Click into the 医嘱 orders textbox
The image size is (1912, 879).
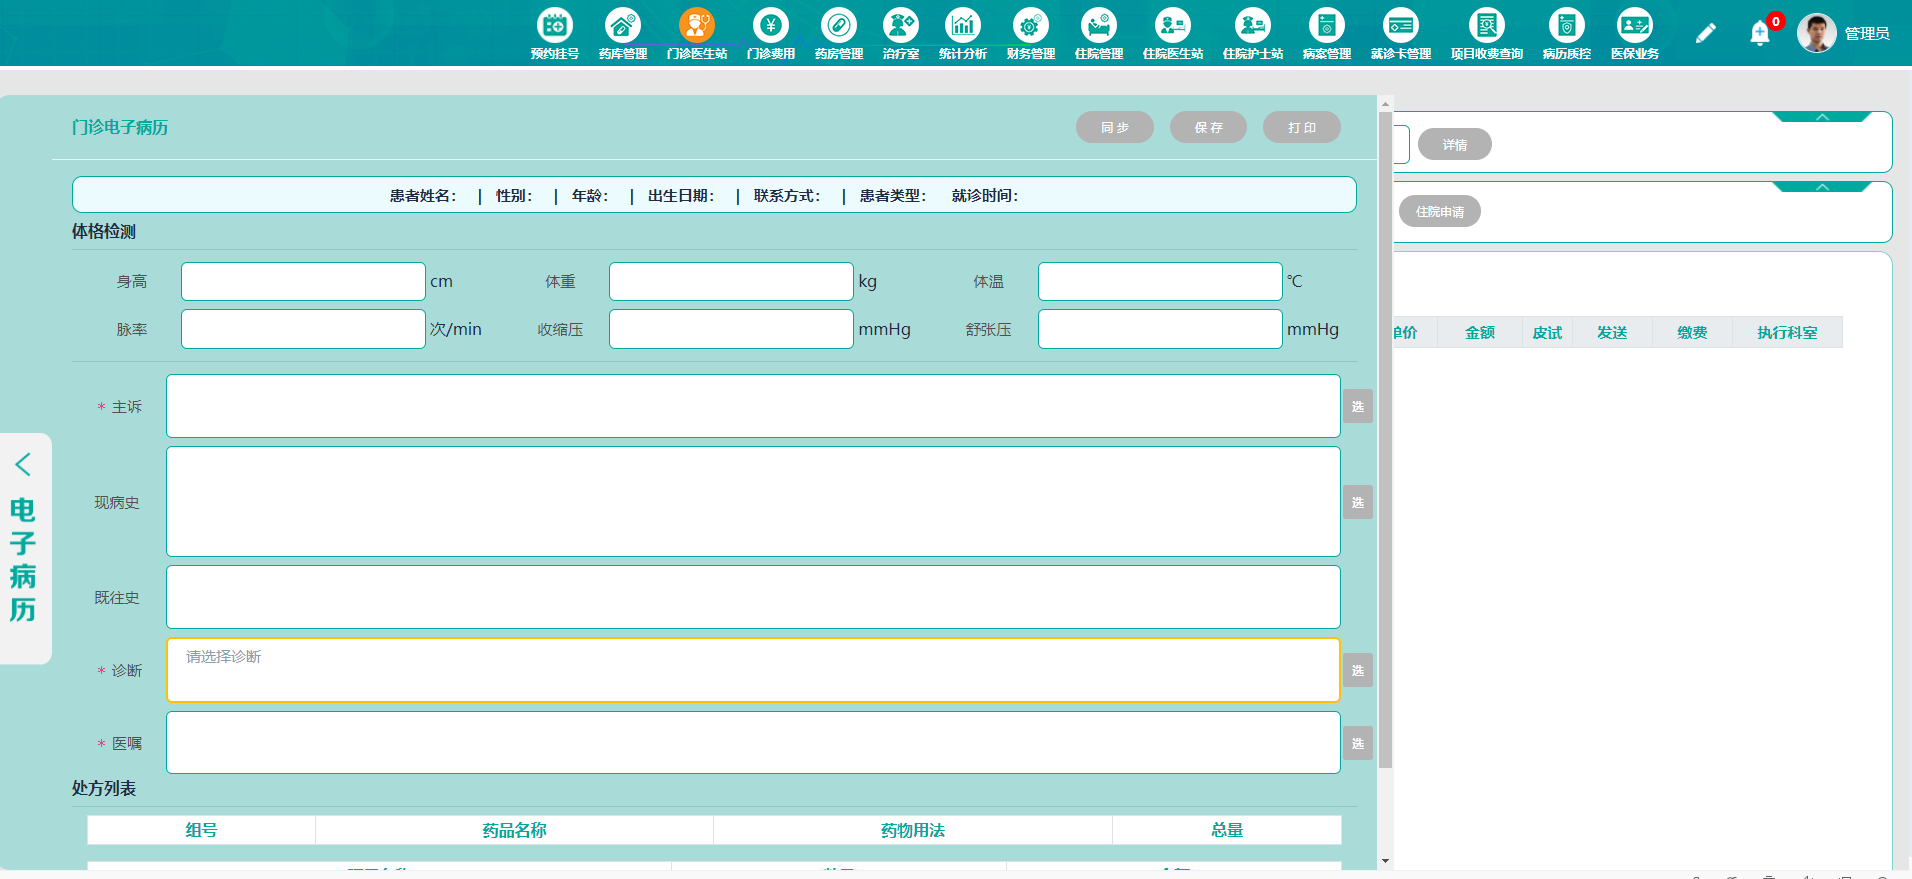[x=753, y=742]
